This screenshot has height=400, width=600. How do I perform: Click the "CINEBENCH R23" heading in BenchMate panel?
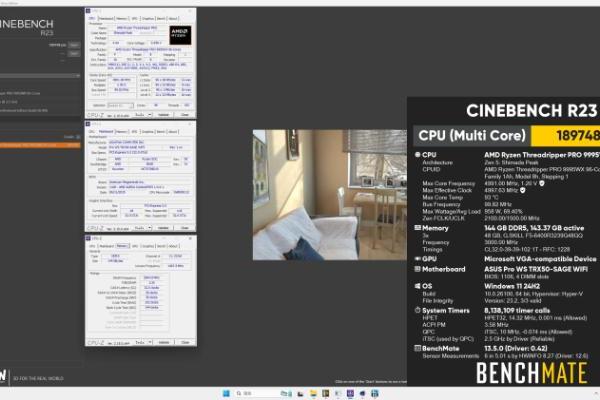point(532,111)
